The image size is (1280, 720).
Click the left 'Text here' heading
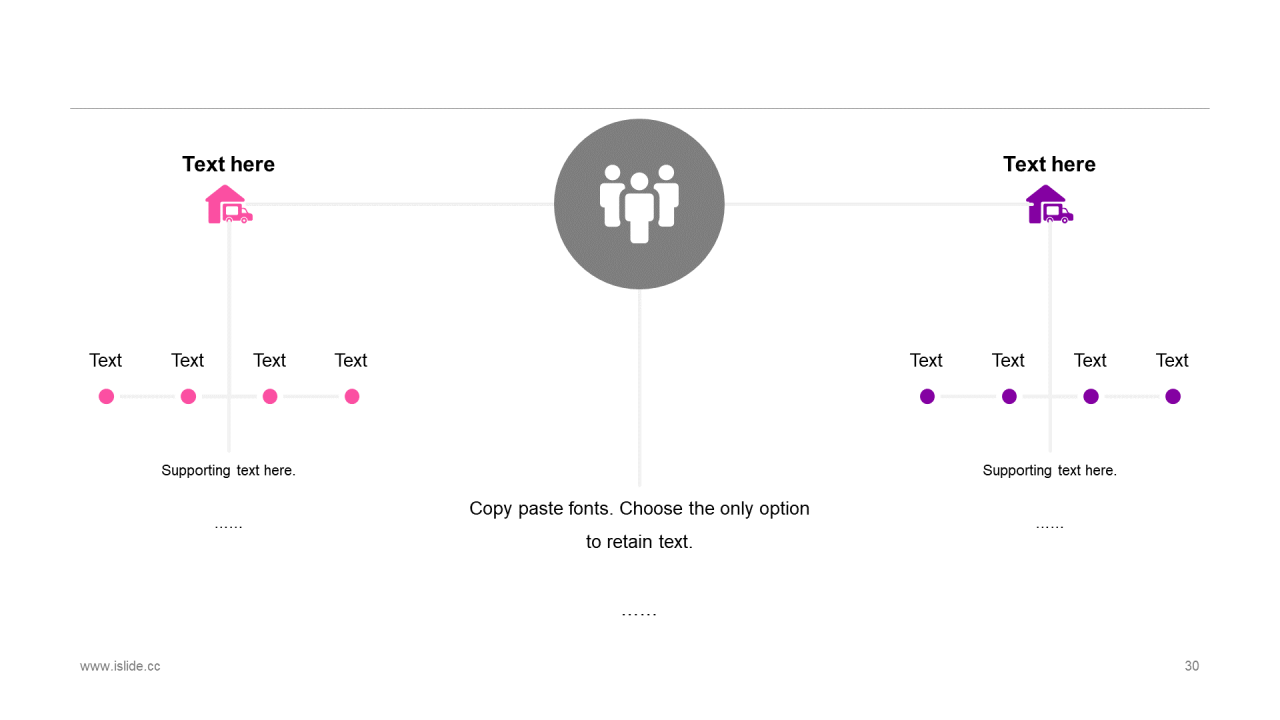[228, 164]
